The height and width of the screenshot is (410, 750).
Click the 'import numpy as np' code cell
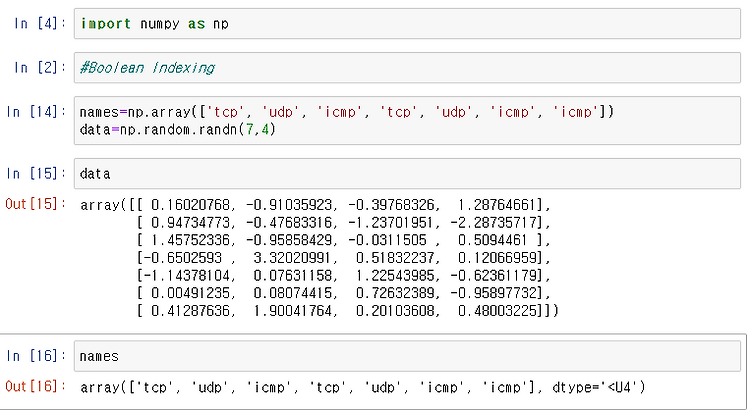[407, 23]
